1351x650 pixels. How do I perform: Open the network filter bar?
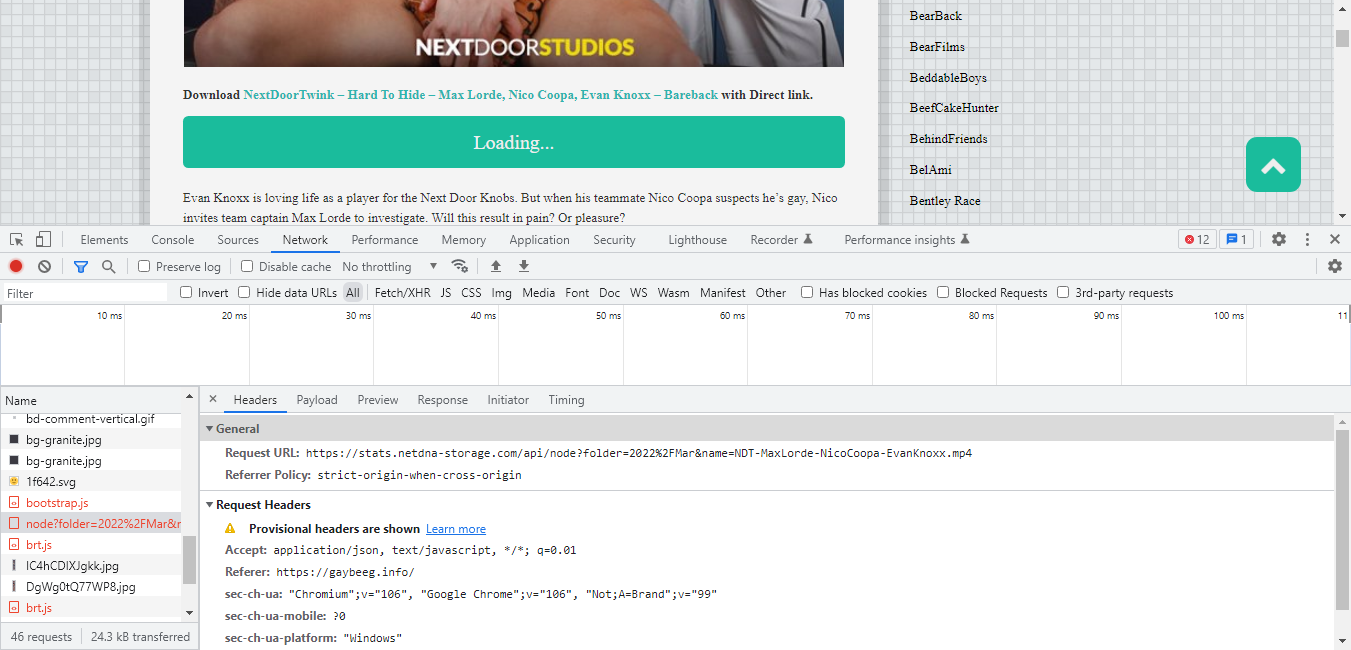pos(81,266)
